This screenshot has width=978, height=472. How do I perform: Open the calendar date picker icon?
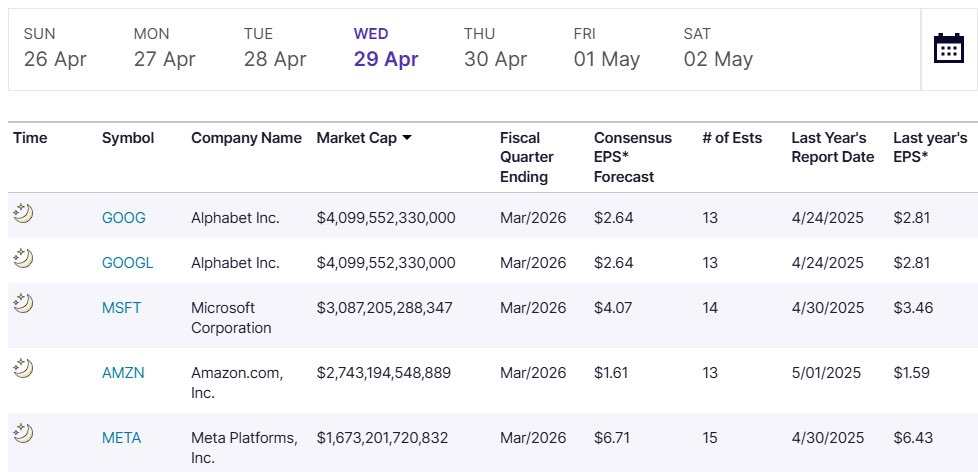(948, 48)
